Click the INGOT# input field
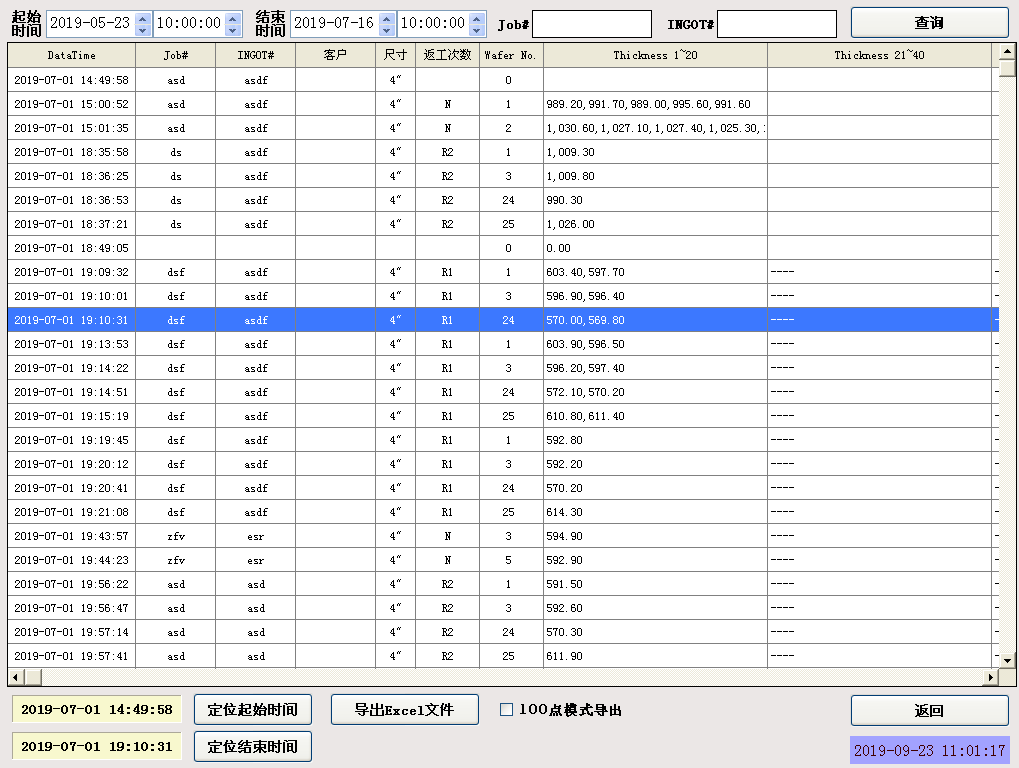The image size is (1019, 768). click(776, 24)
